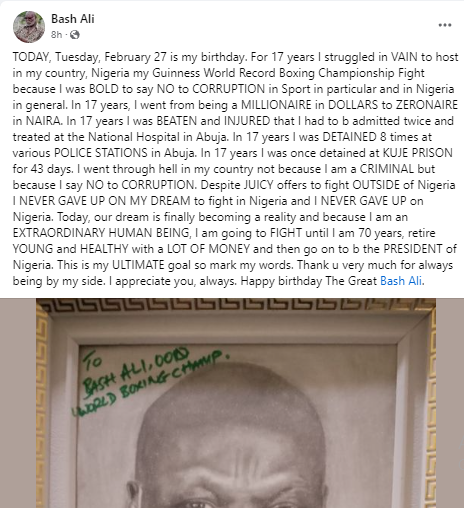Image resolution: width=464 pixels, height=508 pixels.
Task: Click the gold patterned left frame edge
Action: [x=42, y=409]
